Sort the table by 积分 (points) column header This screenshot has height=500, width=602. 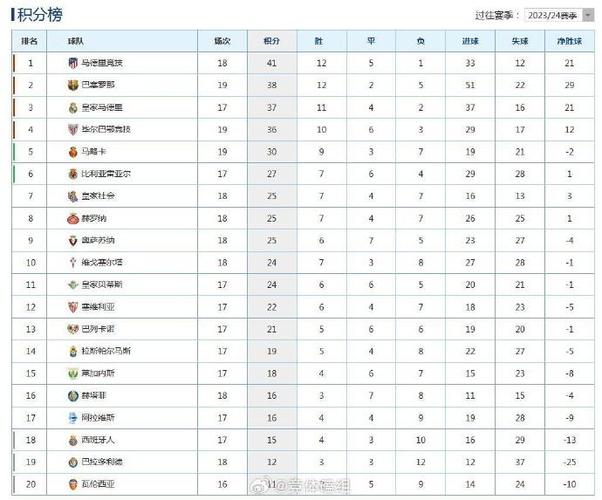coord(272,41)
